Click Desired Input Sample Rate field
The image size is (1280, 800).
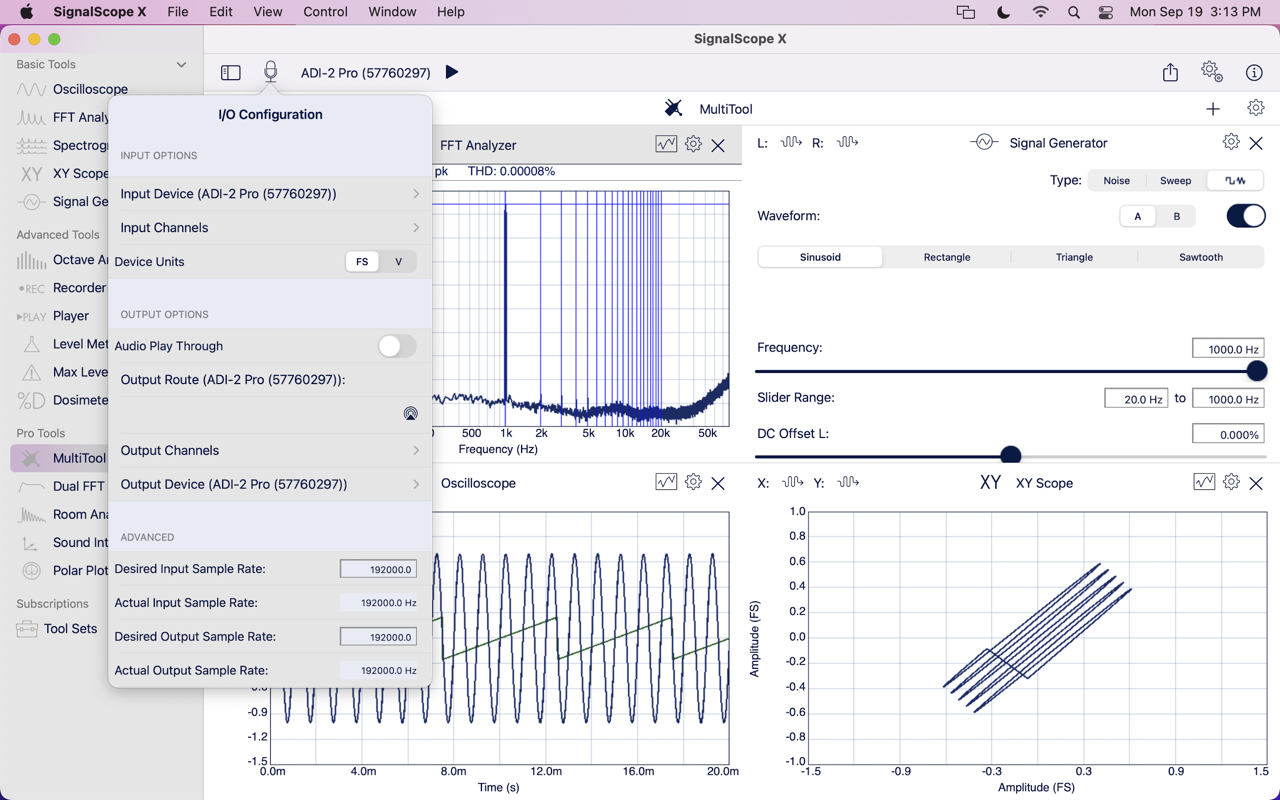coord(378,569)
